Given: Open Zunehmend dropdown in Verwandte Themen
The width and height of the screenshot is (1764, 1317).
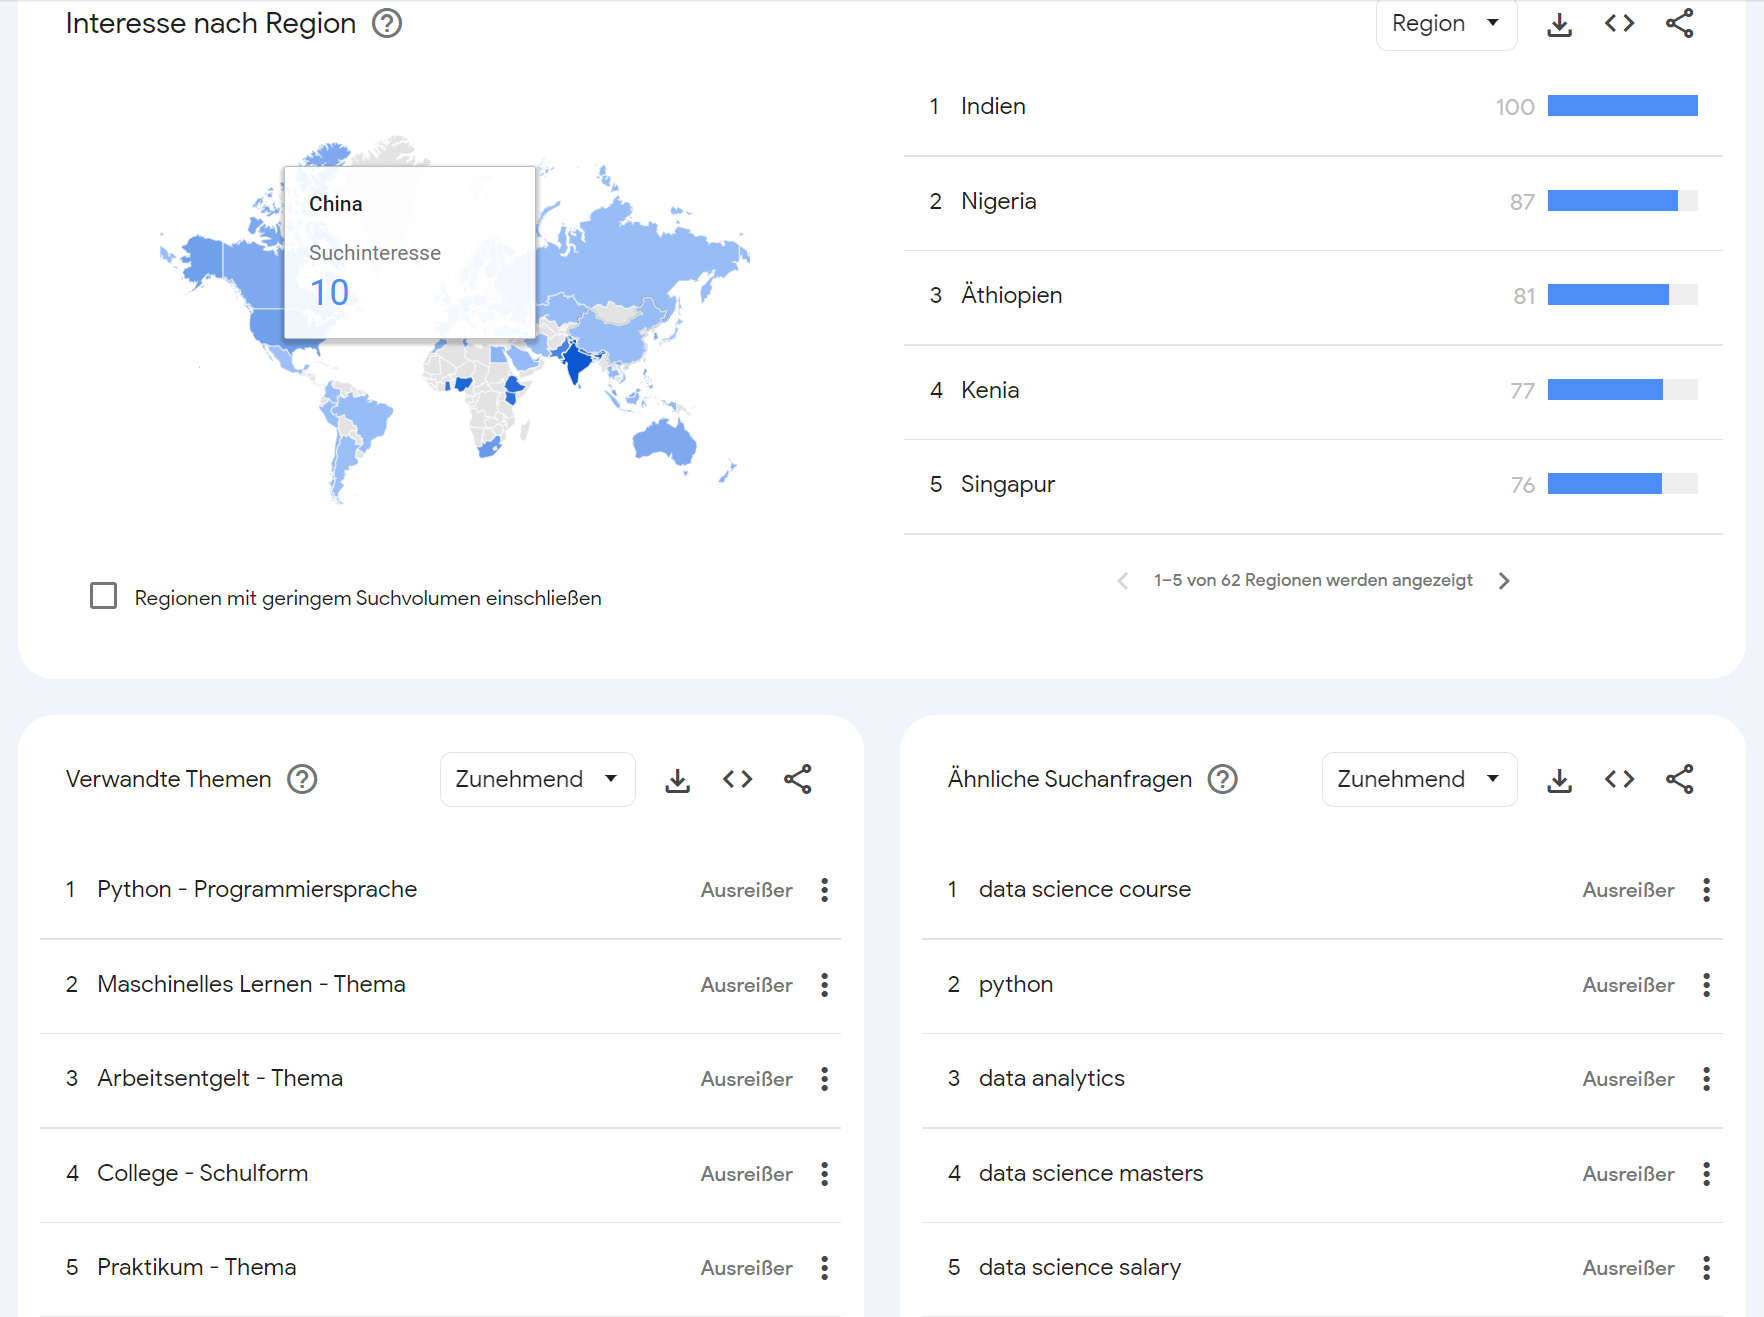Looking at the screenshot, I should click(537, 780).
